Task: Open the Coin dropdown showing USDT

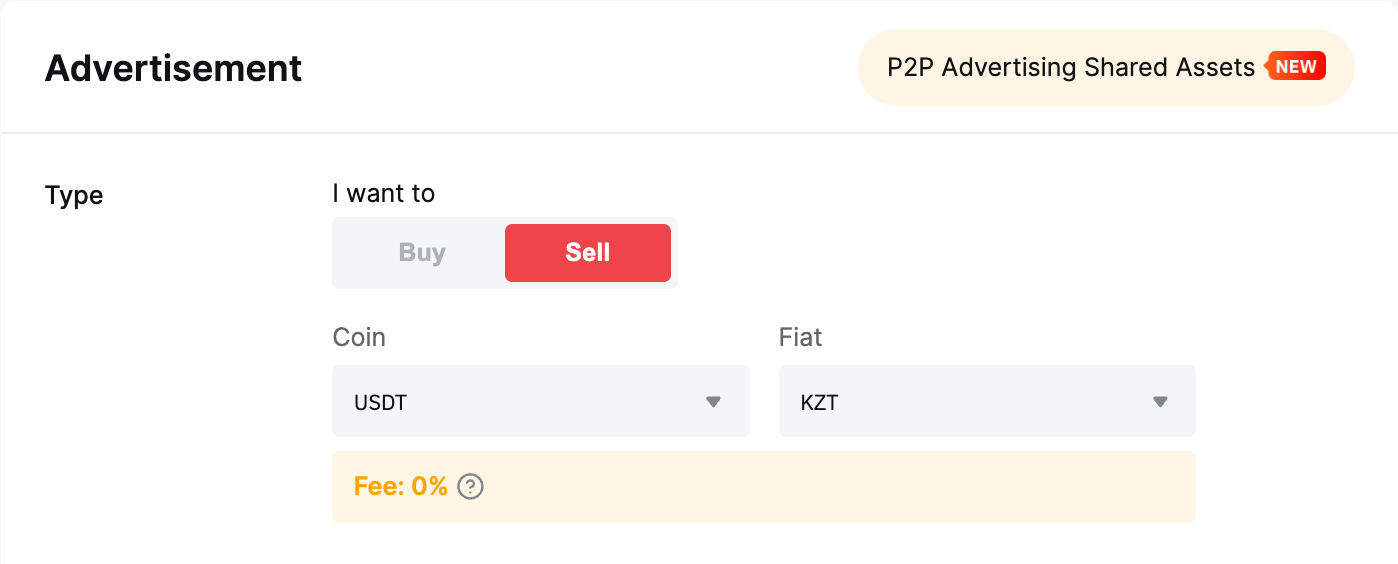Action: 540,401
